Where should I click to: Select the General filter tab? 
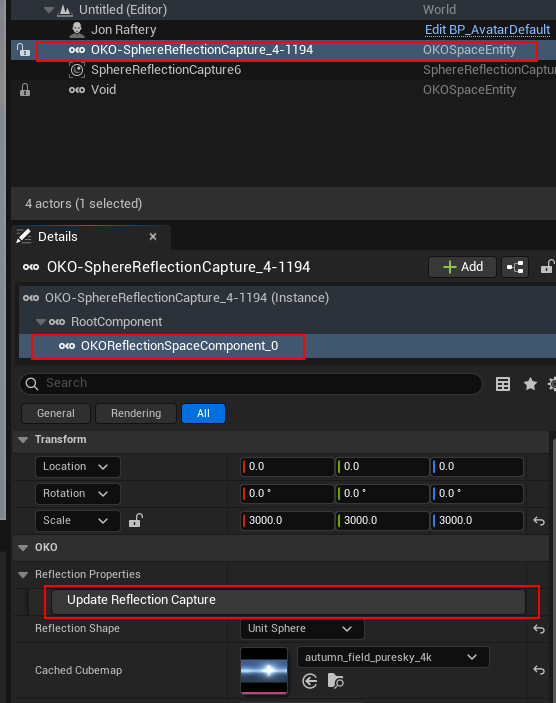point(56,413)
